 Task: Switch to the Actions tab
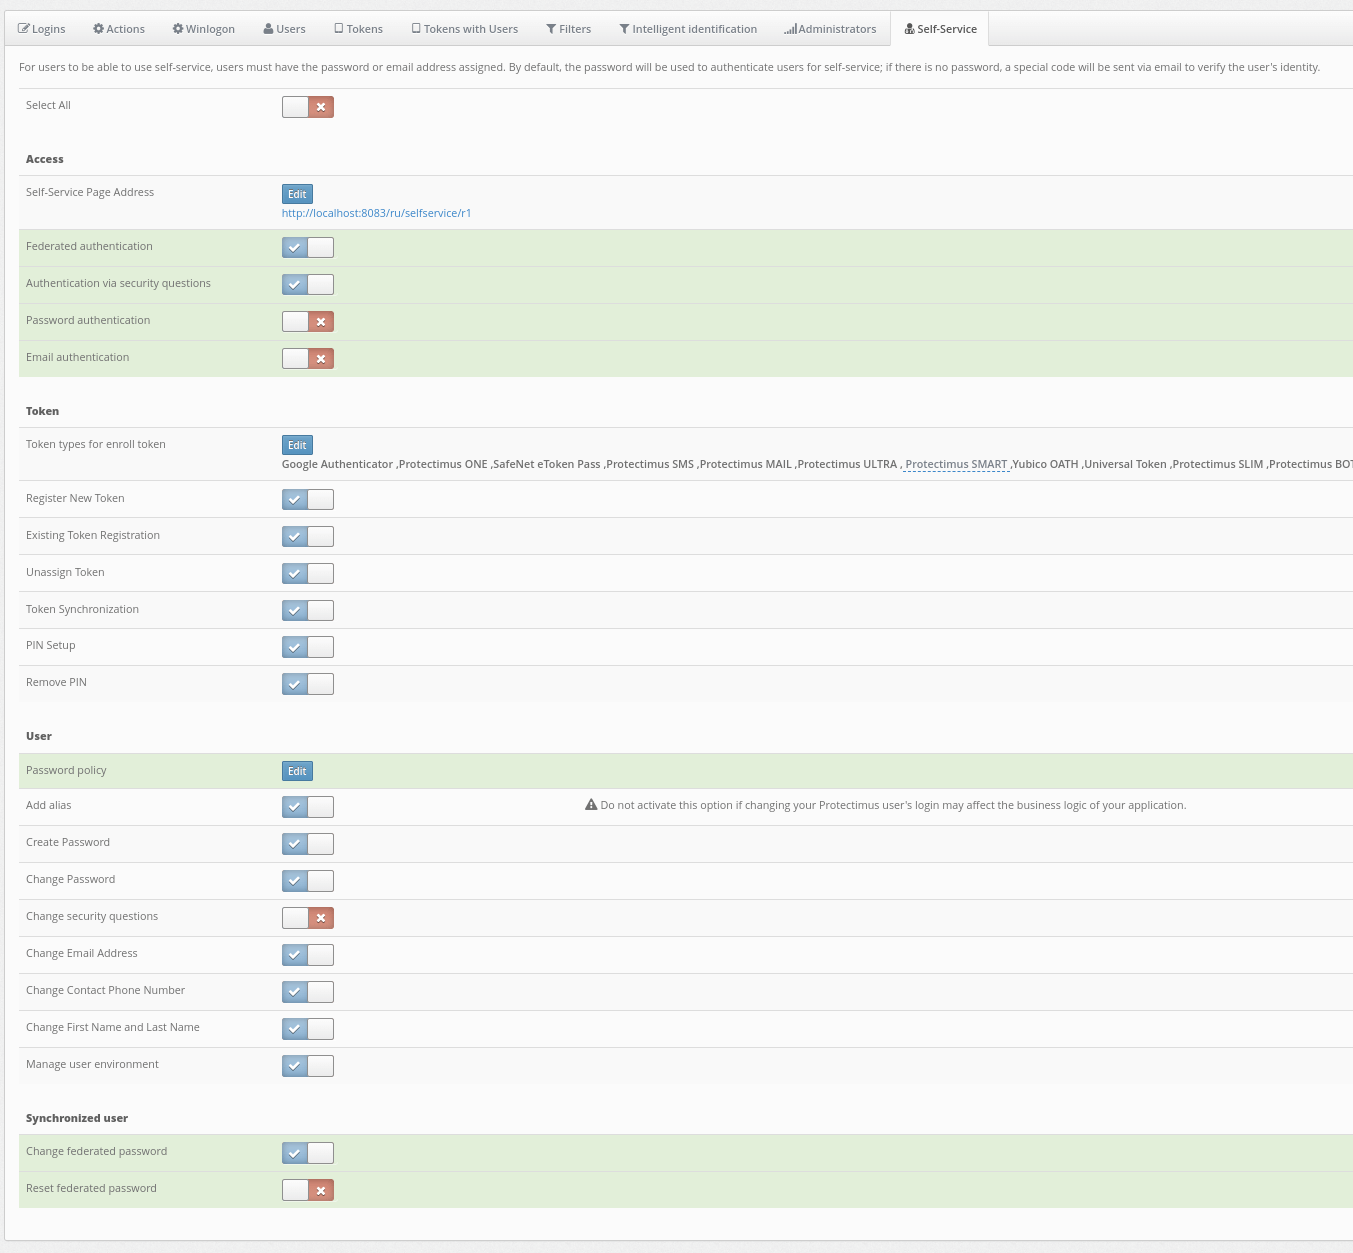[119, 29]
